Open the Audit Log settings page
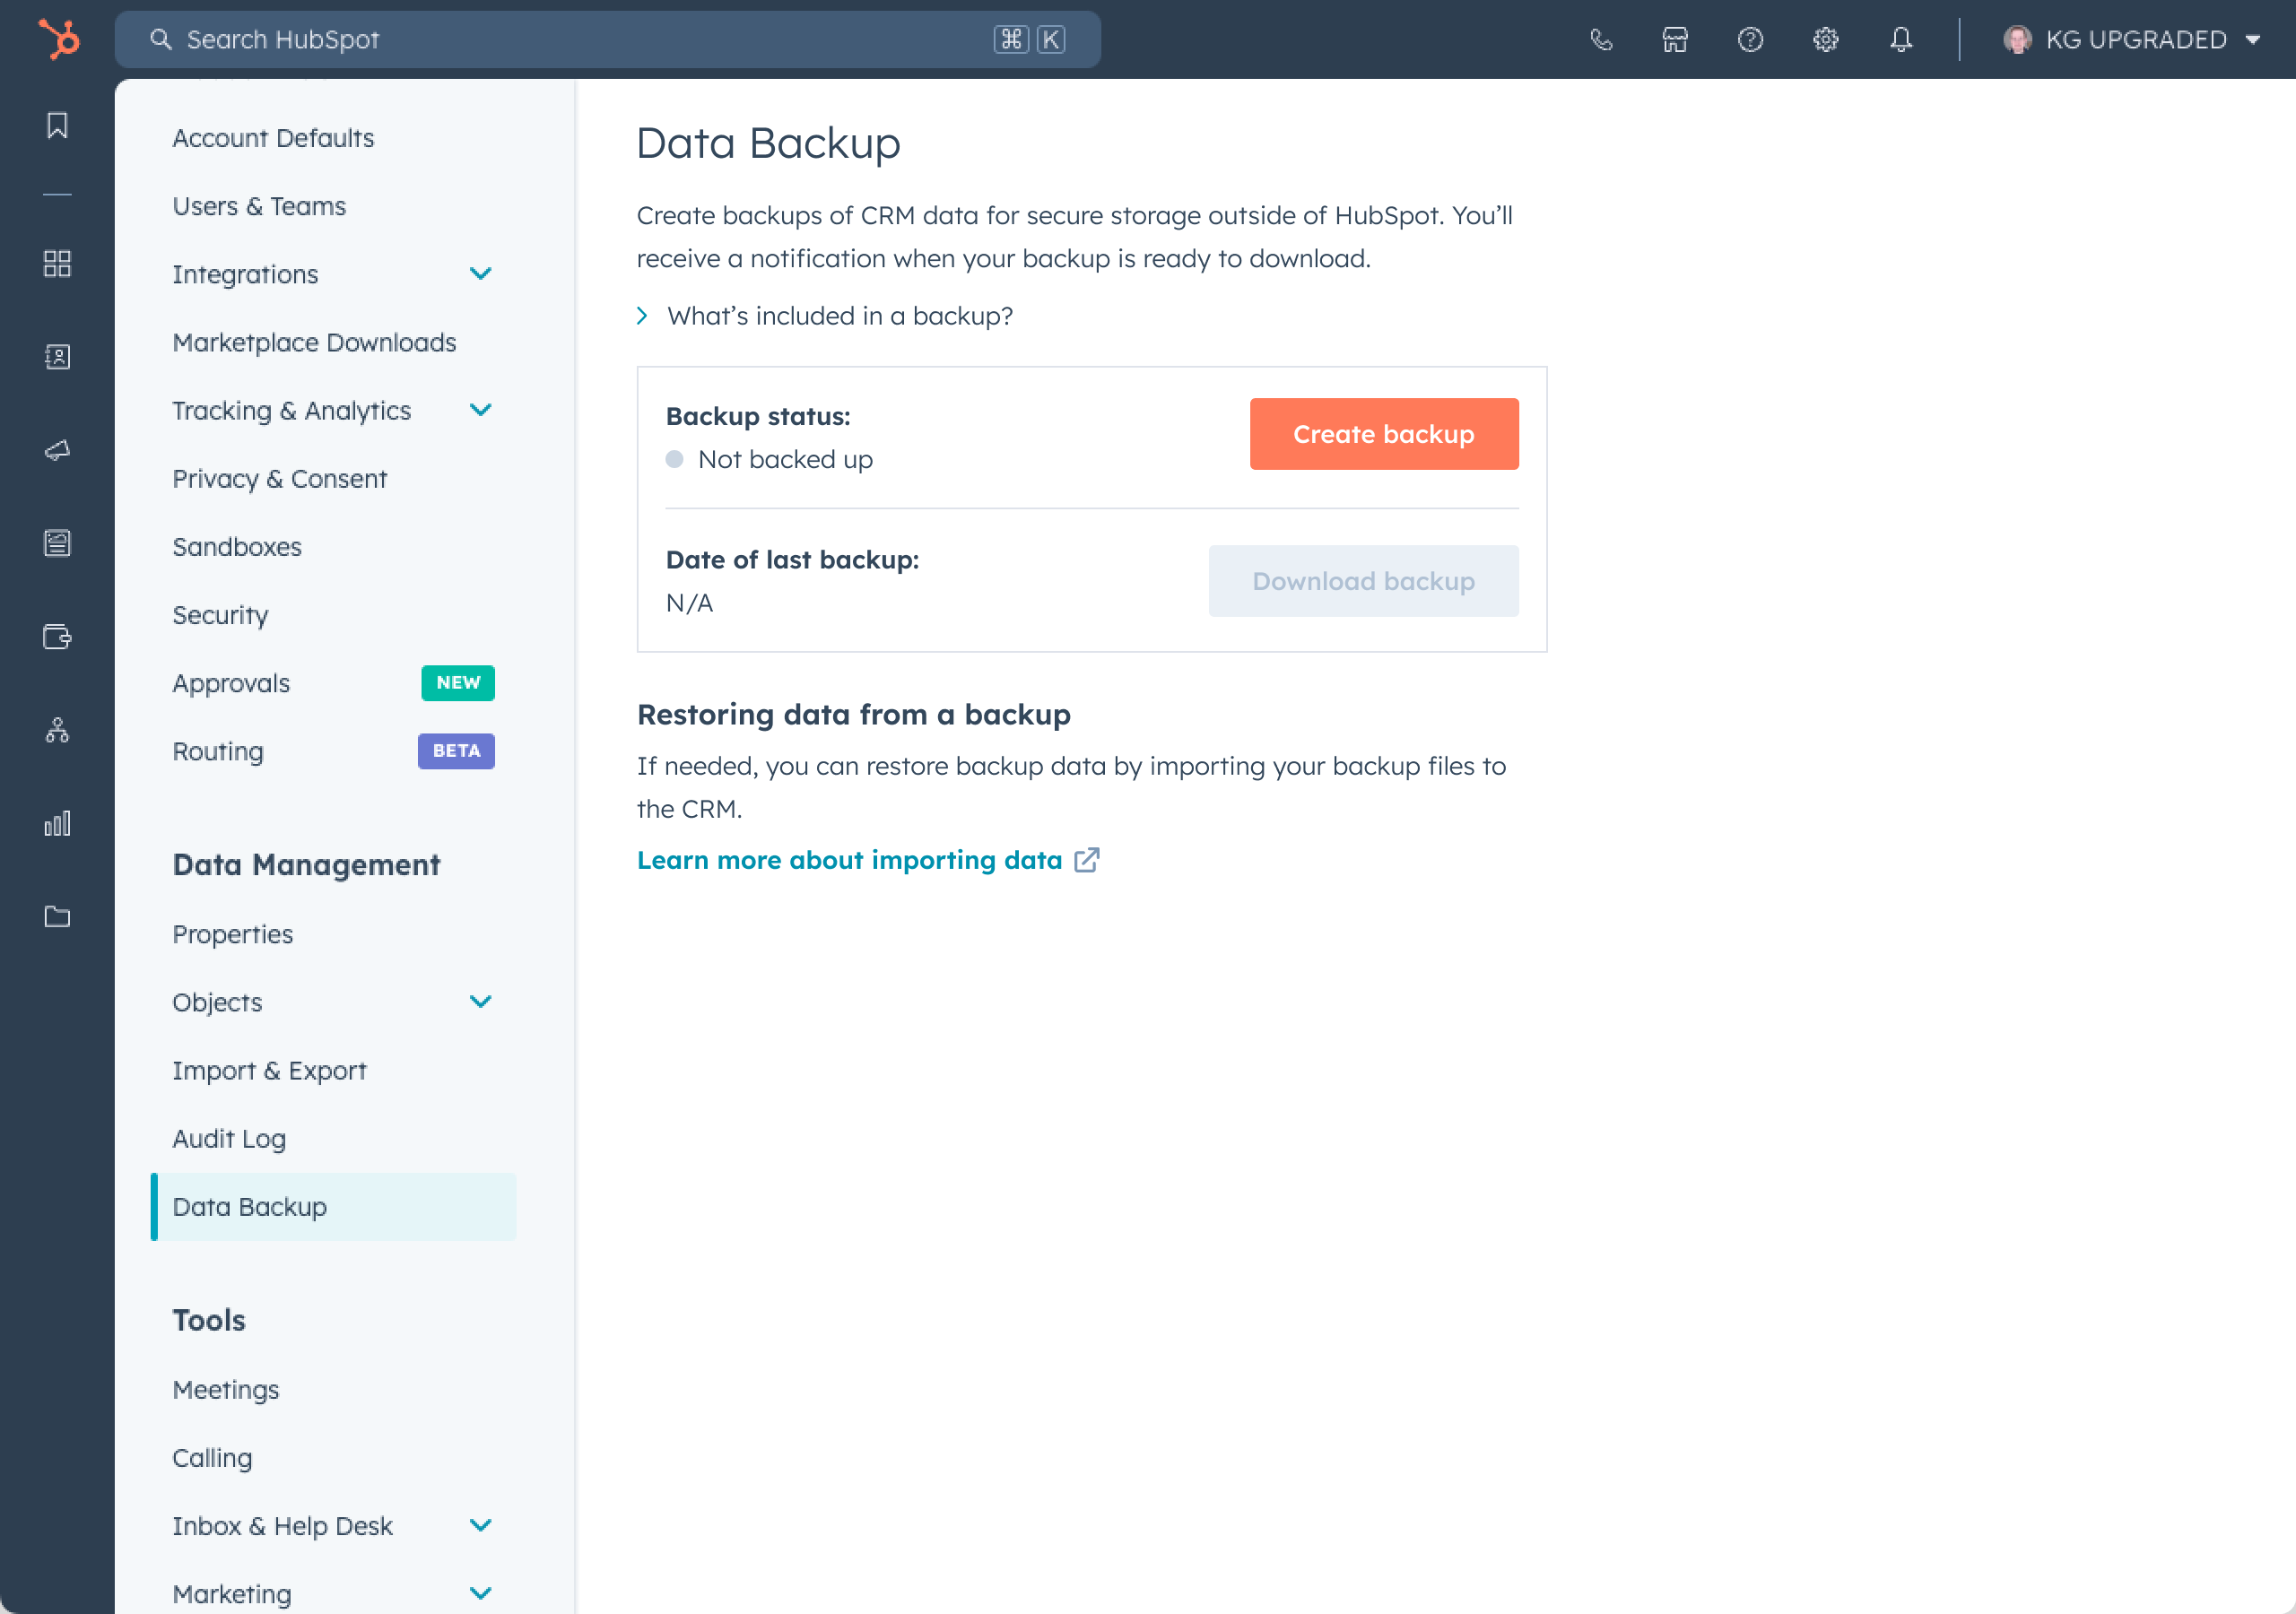 [x=229, y=1138]
